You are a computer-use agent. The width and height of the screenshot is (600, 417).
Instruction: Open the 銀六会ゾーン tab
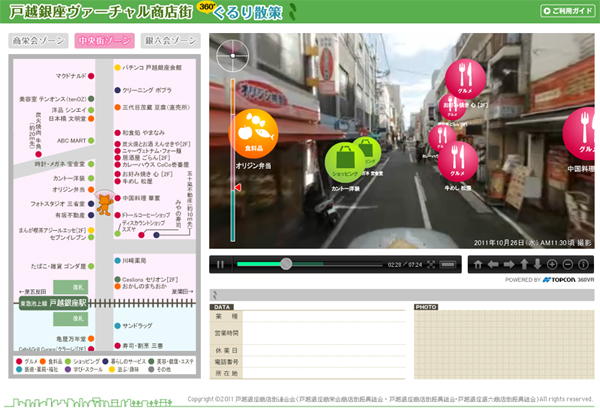pos(170,41)
